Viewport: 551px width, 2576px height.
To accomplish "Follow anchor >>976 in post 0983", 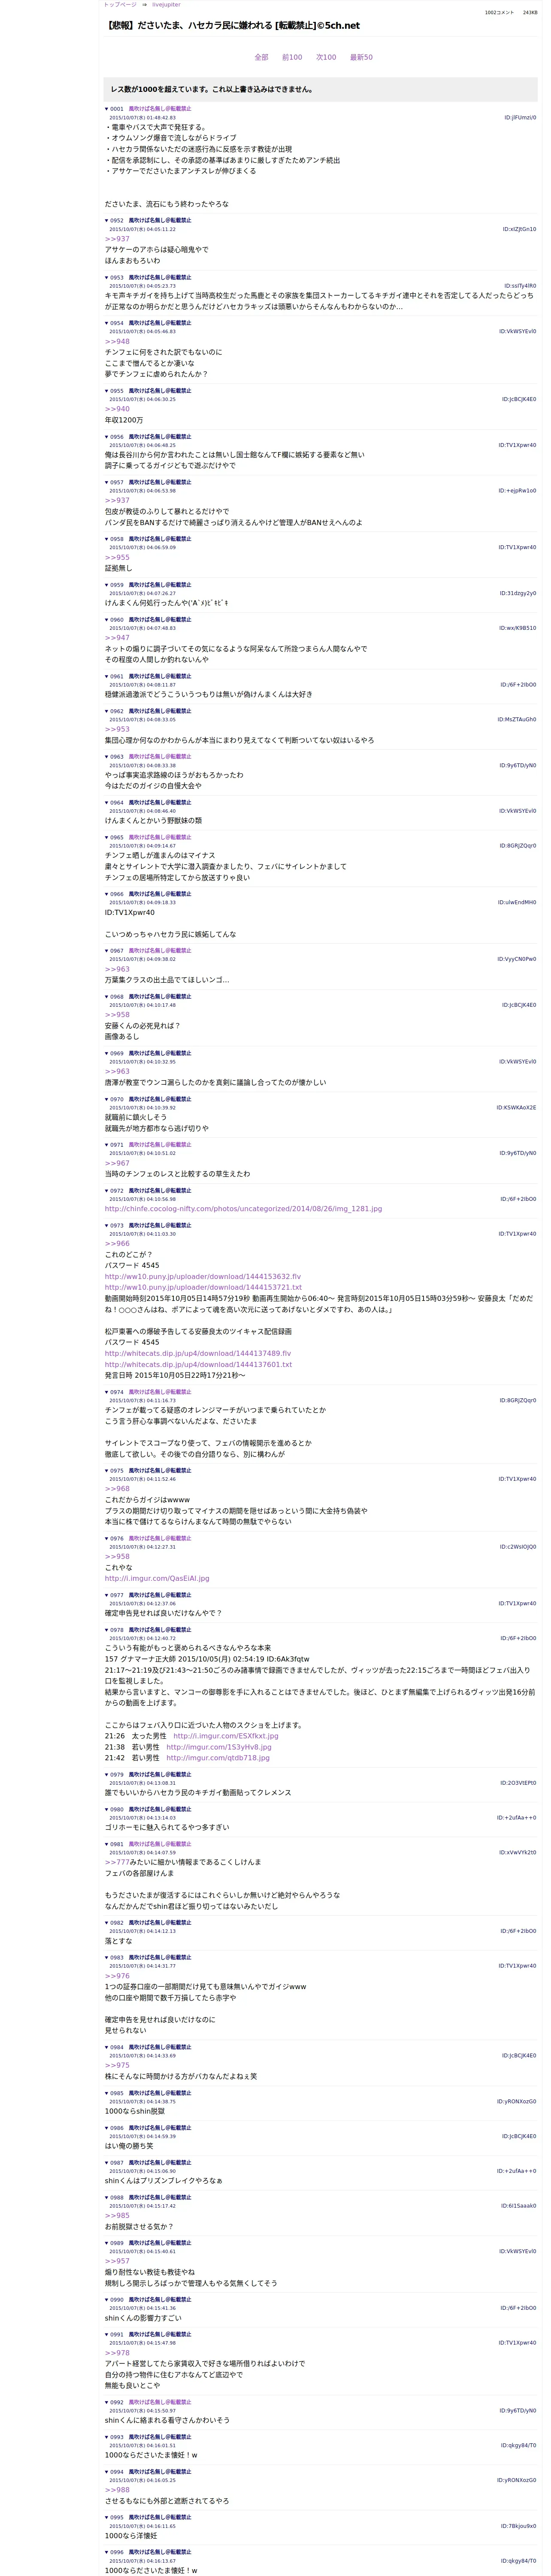I will click(117, 1976).
